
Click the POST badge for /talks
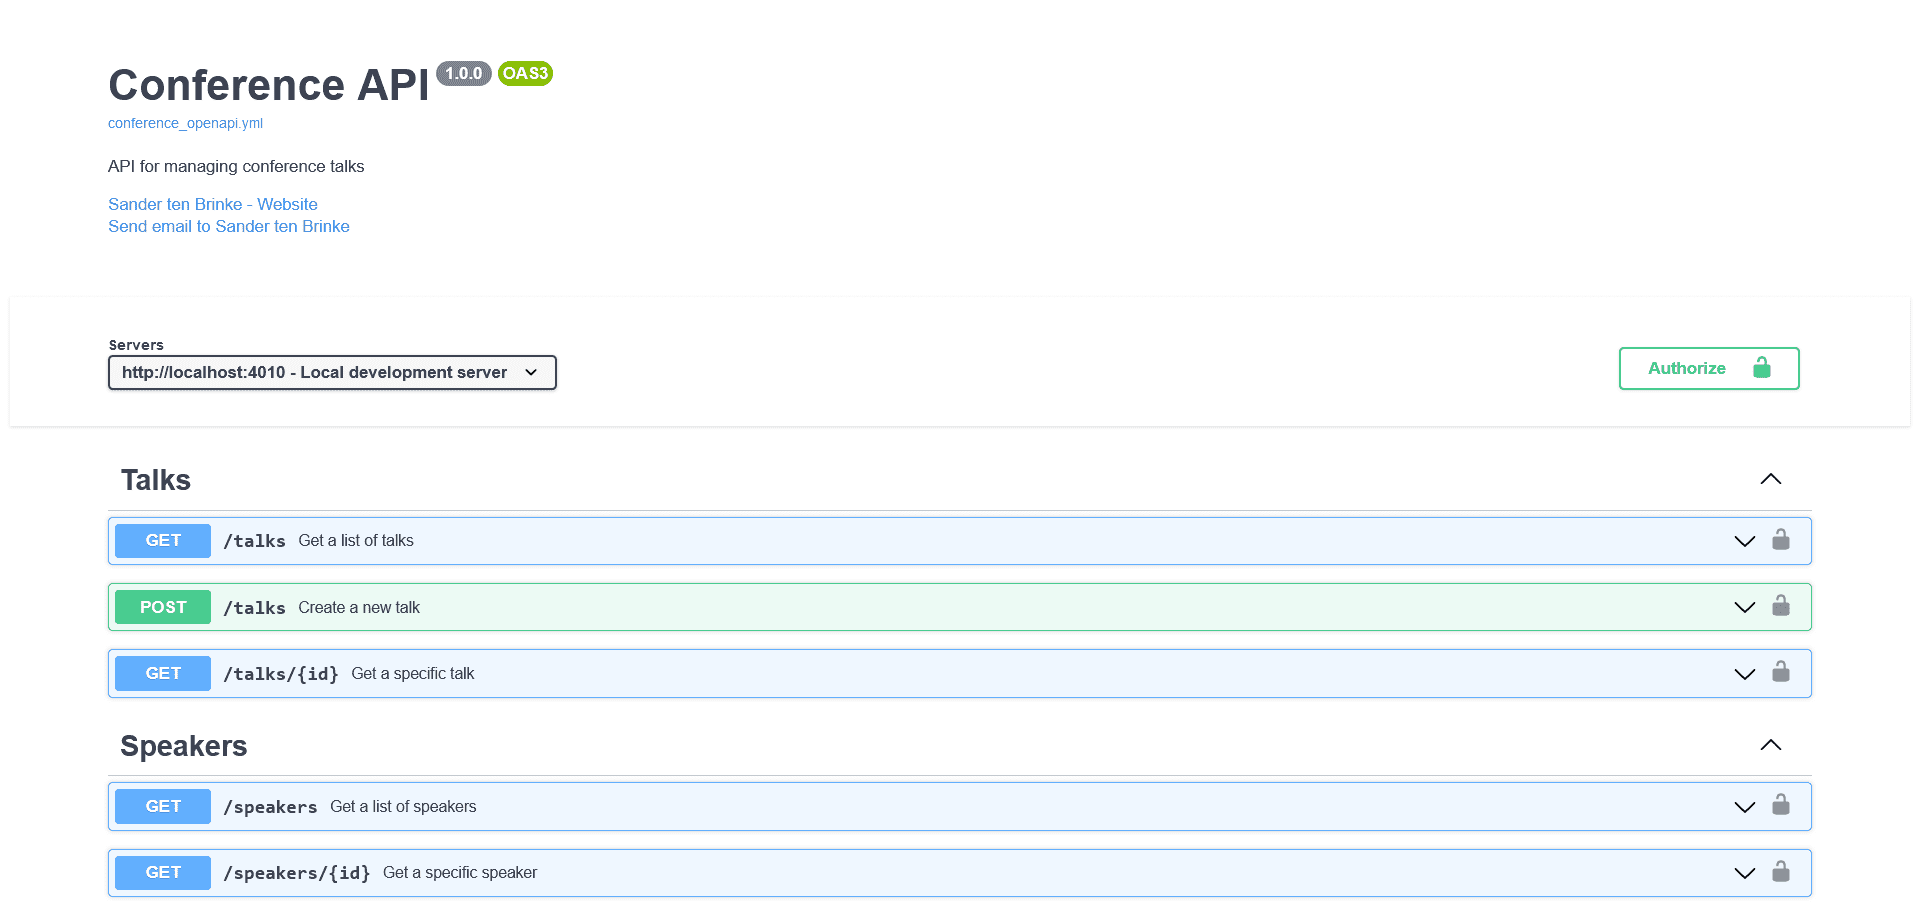(163, 607)
